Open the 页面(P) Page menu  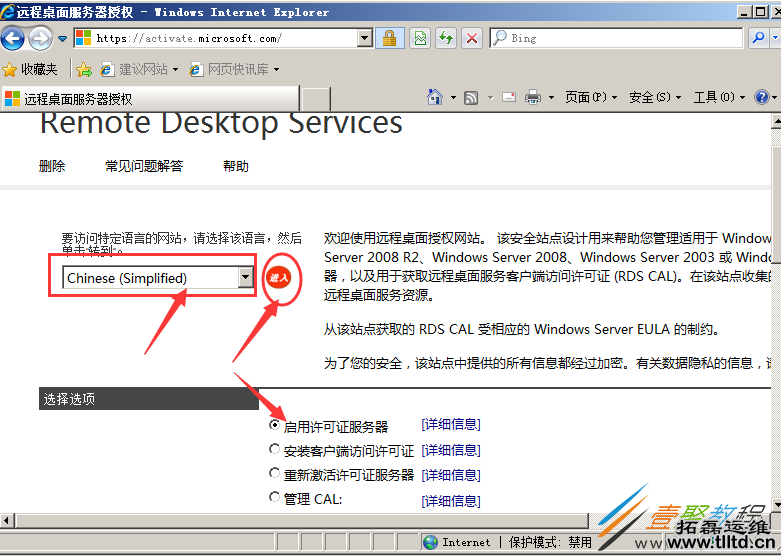tap(591, 97)
